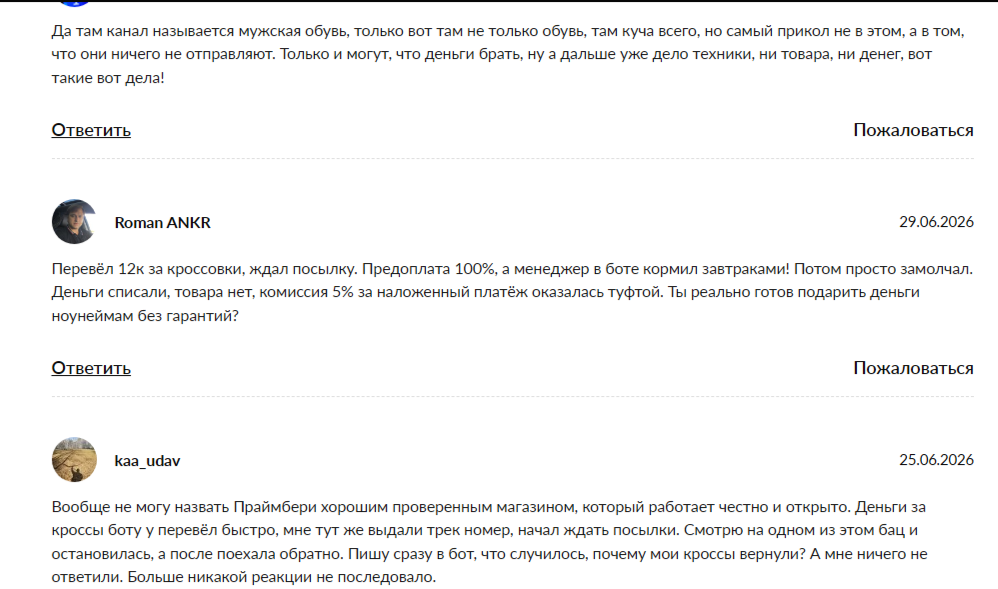
Task: Click the question «ноунеймам без гарантий?»
Action: pos(145,316)
